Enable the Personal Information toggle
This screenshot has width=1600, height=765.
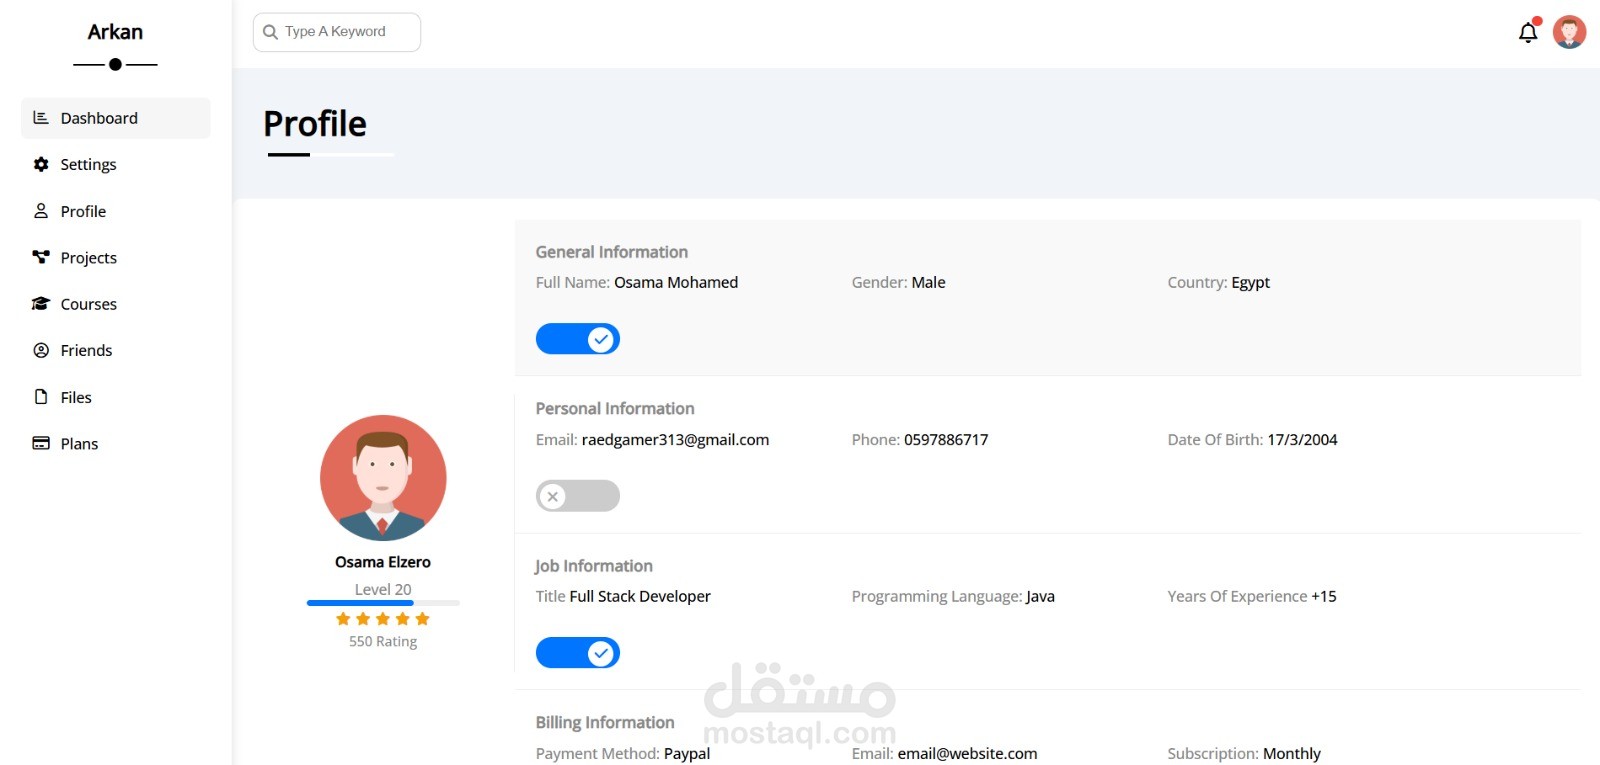(578, 496)
